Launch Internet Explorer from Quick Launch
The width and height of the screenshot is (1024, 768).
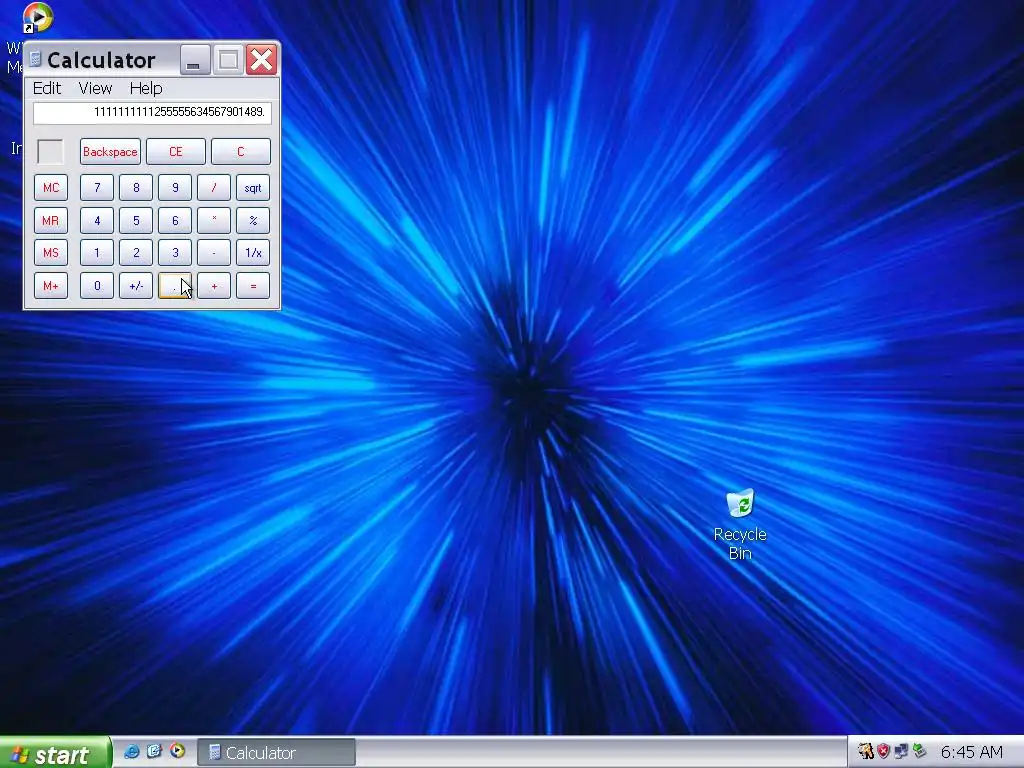[x=131, y=752]
